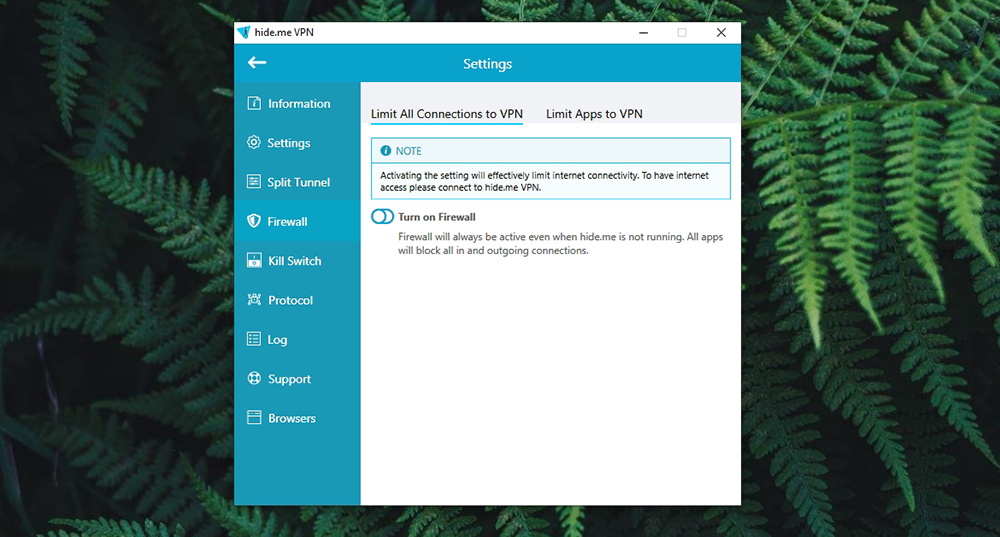This screenshot has width=1000, height=537.
Task: Click the info icon beside NOTE
Action: [x=385, y=151]
